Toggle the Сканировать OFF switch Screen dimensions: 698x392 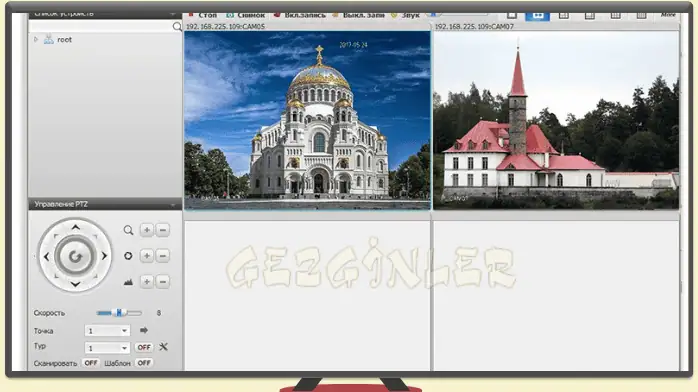coord(91,363)
